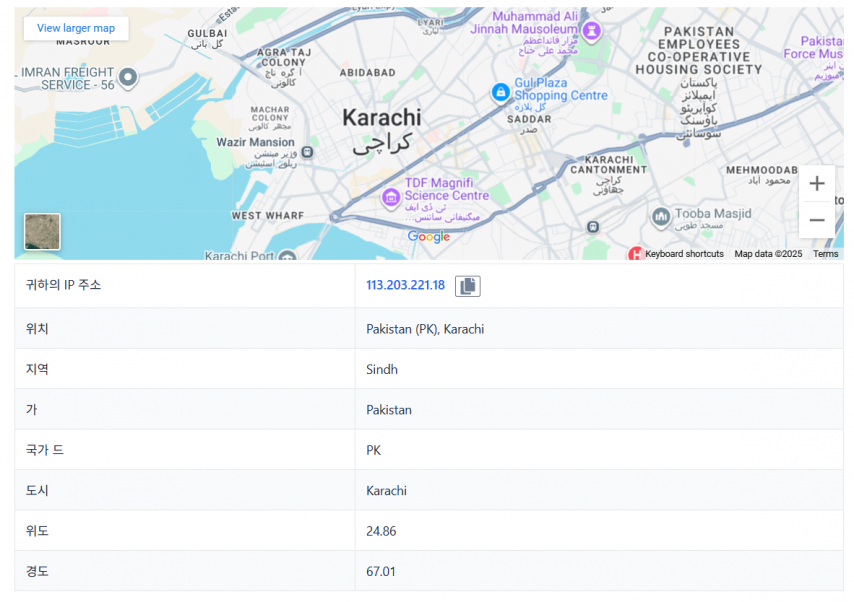Open the TDF Magnifi Science Centre pin
Image resolution: width=854 pixels, height=602 pixels.
[391, 197]
